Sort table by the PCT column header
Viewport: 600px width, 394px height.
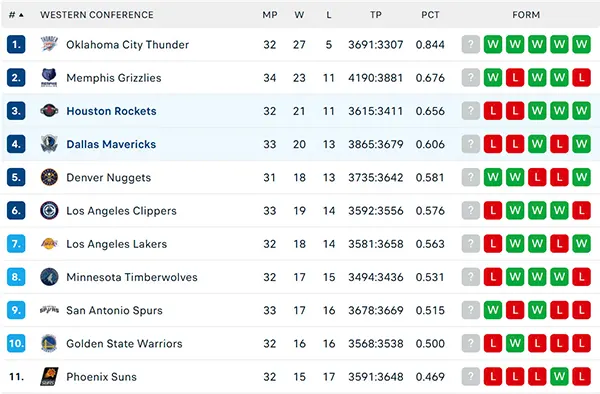pyautogui.click(x=430, y=15)
